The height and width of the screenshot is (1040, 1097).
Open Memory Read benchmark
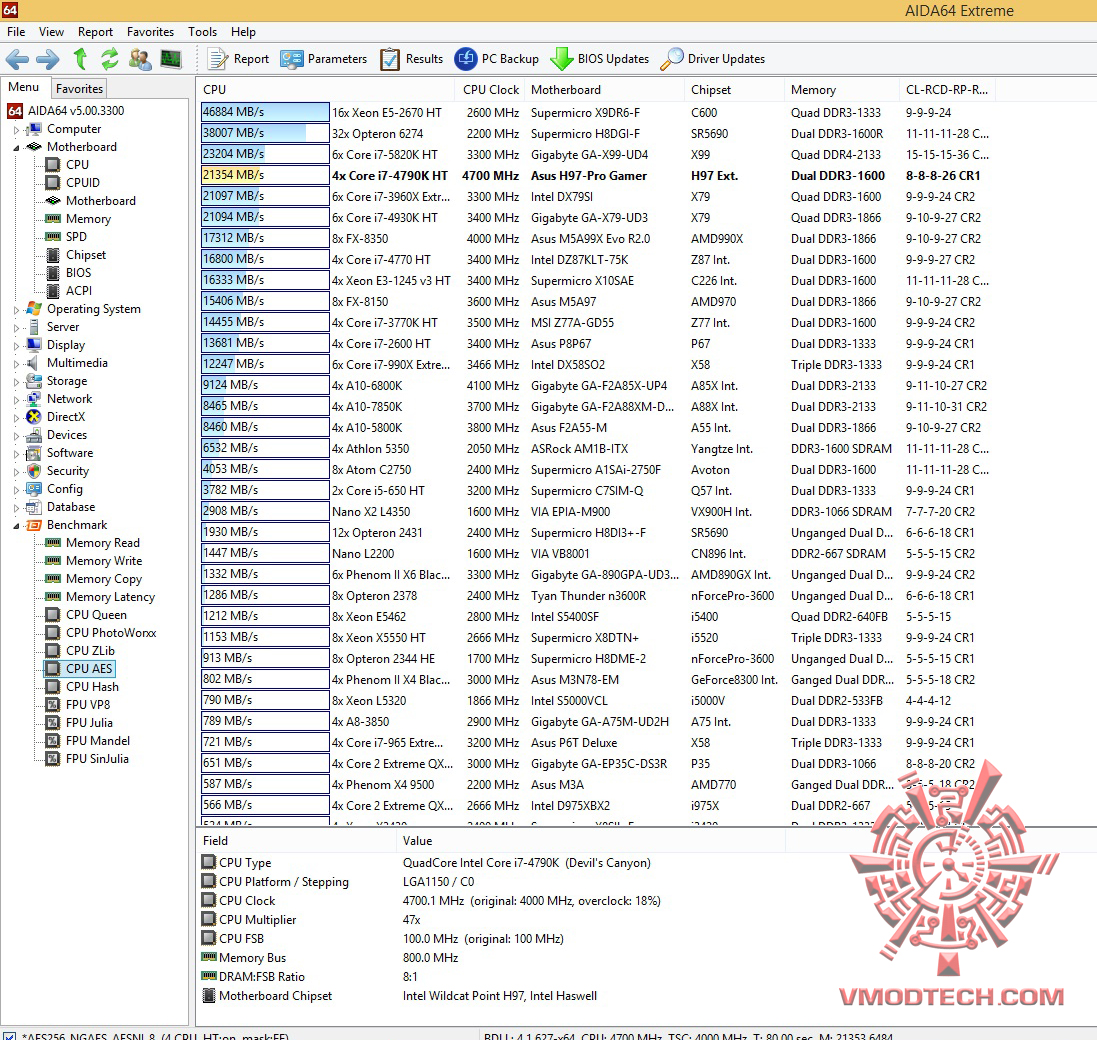tap(92, 543)
